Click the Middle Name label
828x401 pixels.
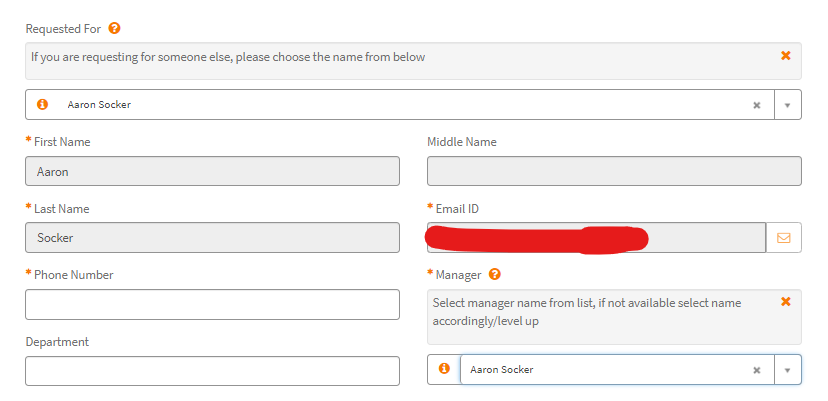[462, 142]
